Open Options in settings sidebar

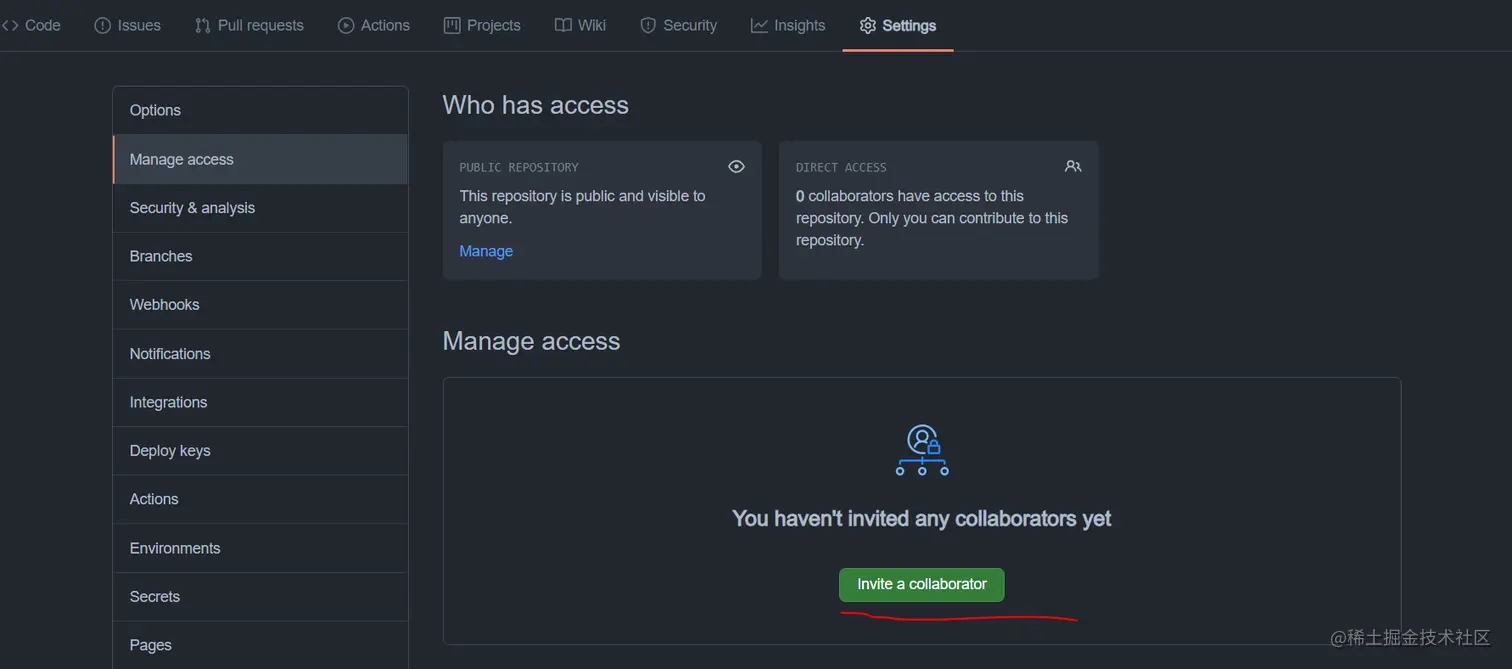tap(260, 110)
